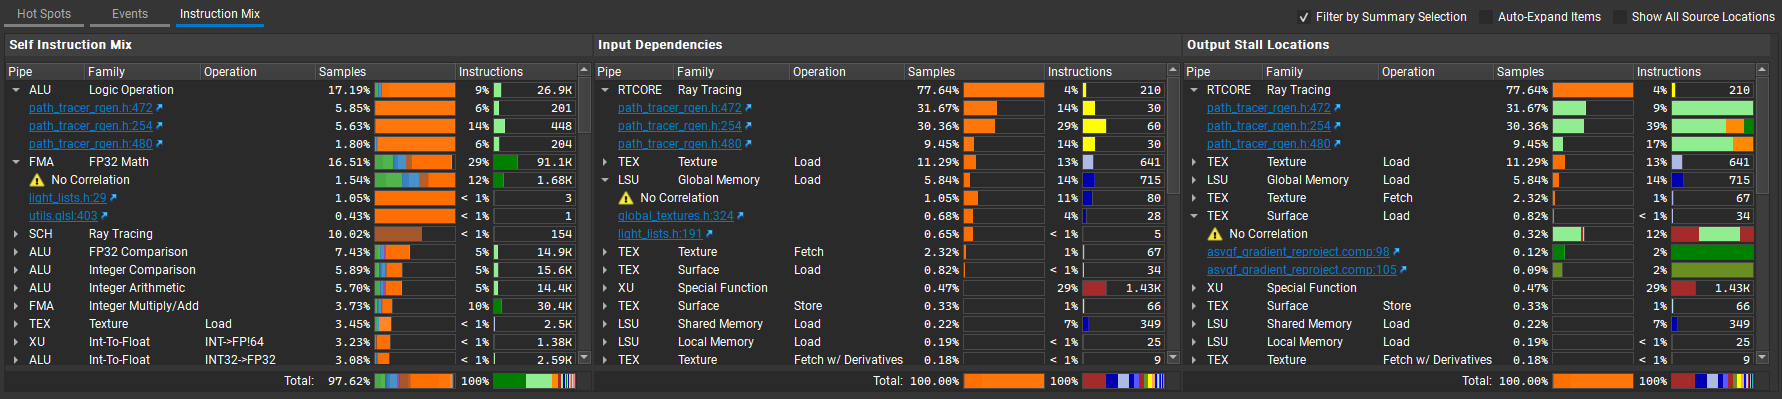Switch to the Hot Spots tab
1782x399 pixels.
44,14
